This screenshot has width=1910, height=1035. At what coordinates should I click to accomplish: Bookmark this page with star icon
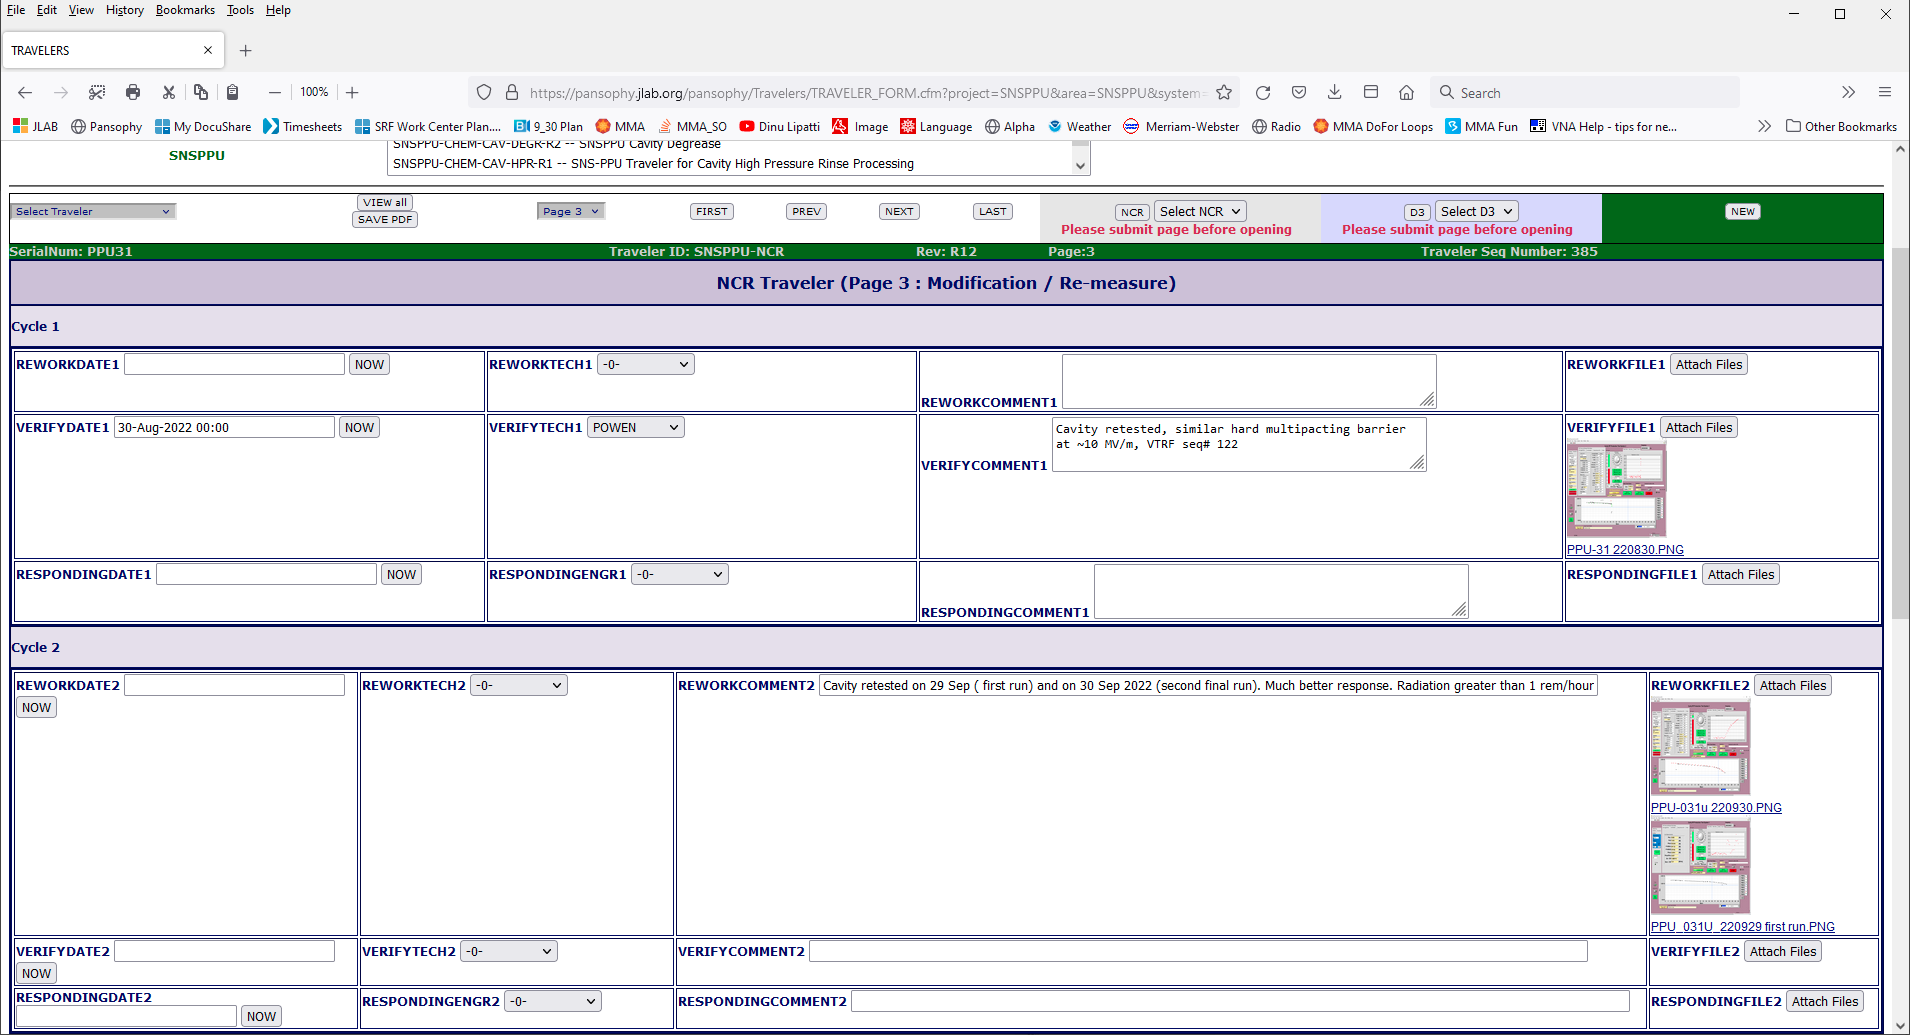point(1224,92)
